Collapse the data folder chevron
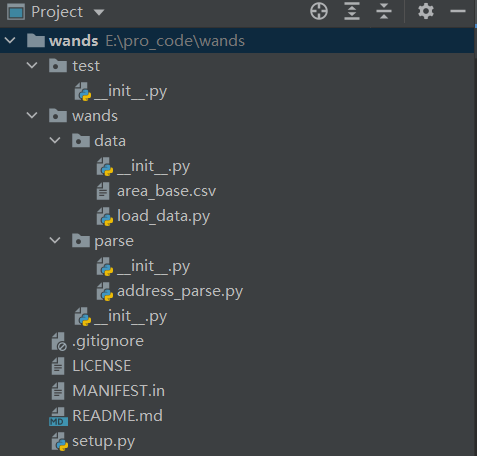The width and height of the screenshot is (477, 456). tap(55, 140)
